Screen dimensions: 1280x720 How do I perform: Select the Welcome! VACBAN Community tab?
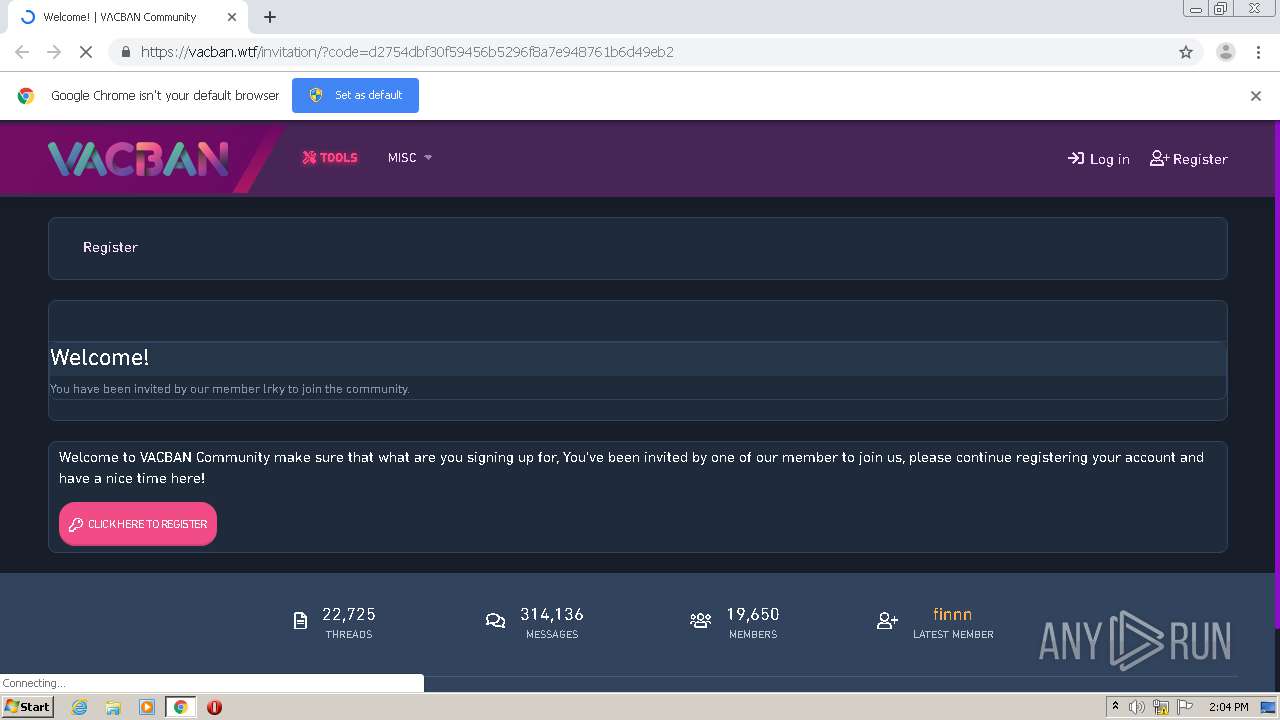click(x=127, y=17)
